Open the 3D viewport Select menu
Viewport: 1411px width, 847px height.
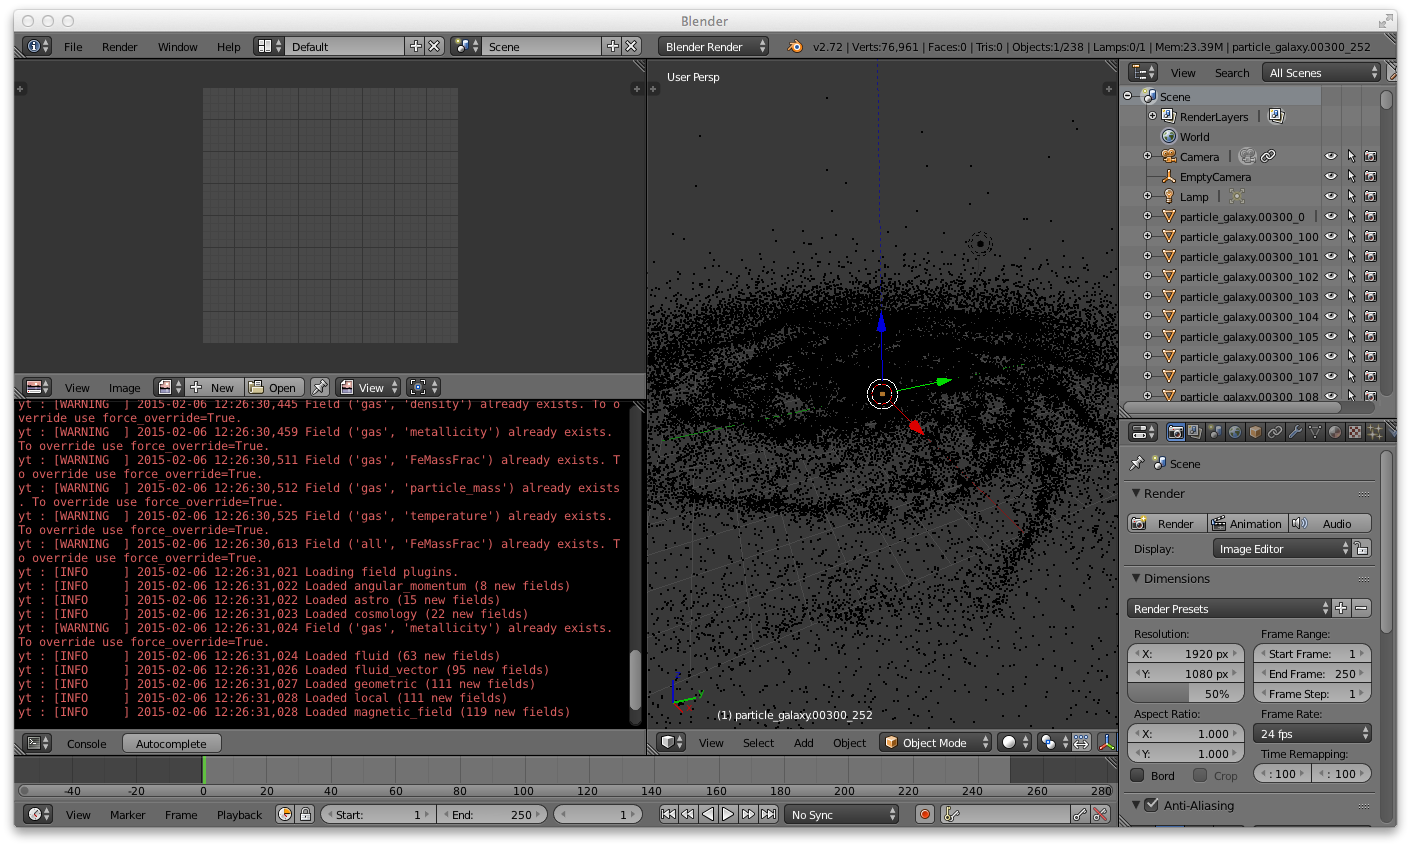758,742
